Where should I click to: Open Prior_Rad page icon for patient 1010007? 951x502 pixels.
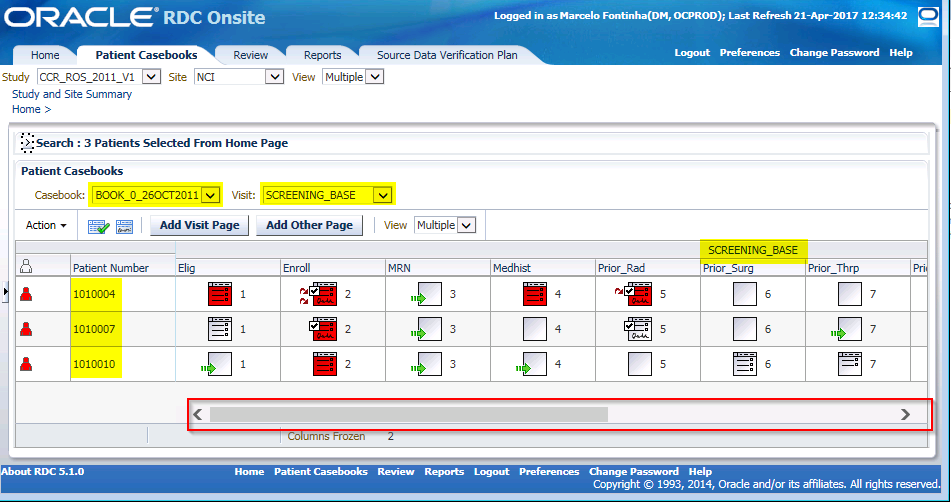[x=638, y=329]
